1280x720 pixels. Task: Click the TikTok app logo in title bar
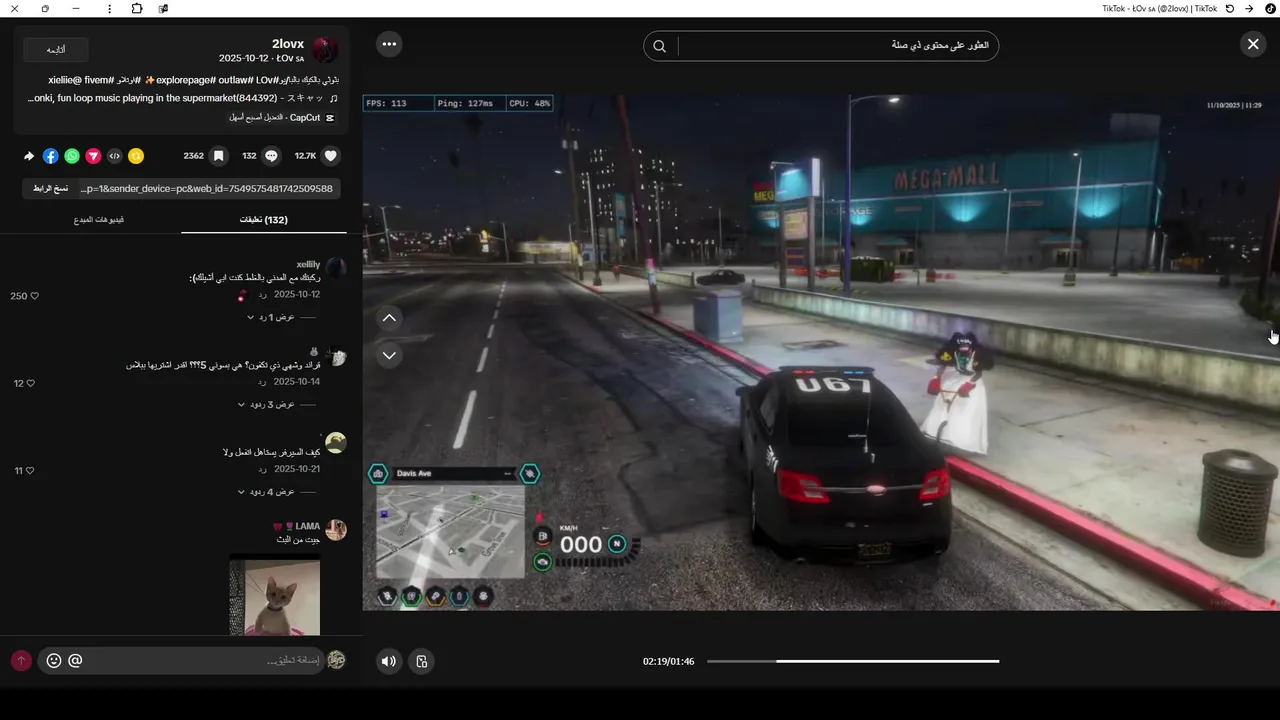(1270, 8)
